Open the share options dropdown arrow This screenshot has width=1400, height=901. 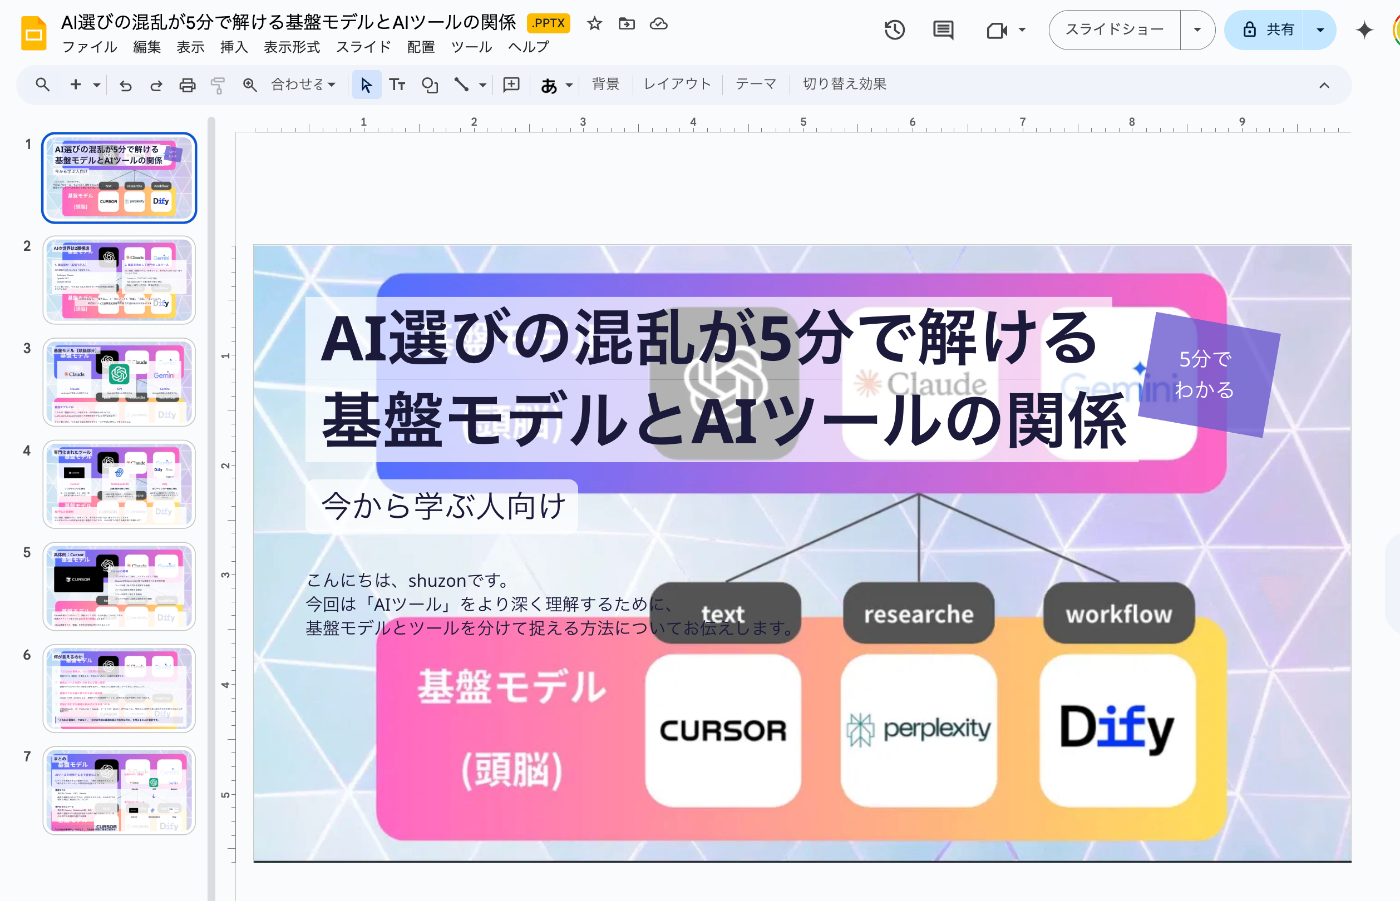point(1320,30)
